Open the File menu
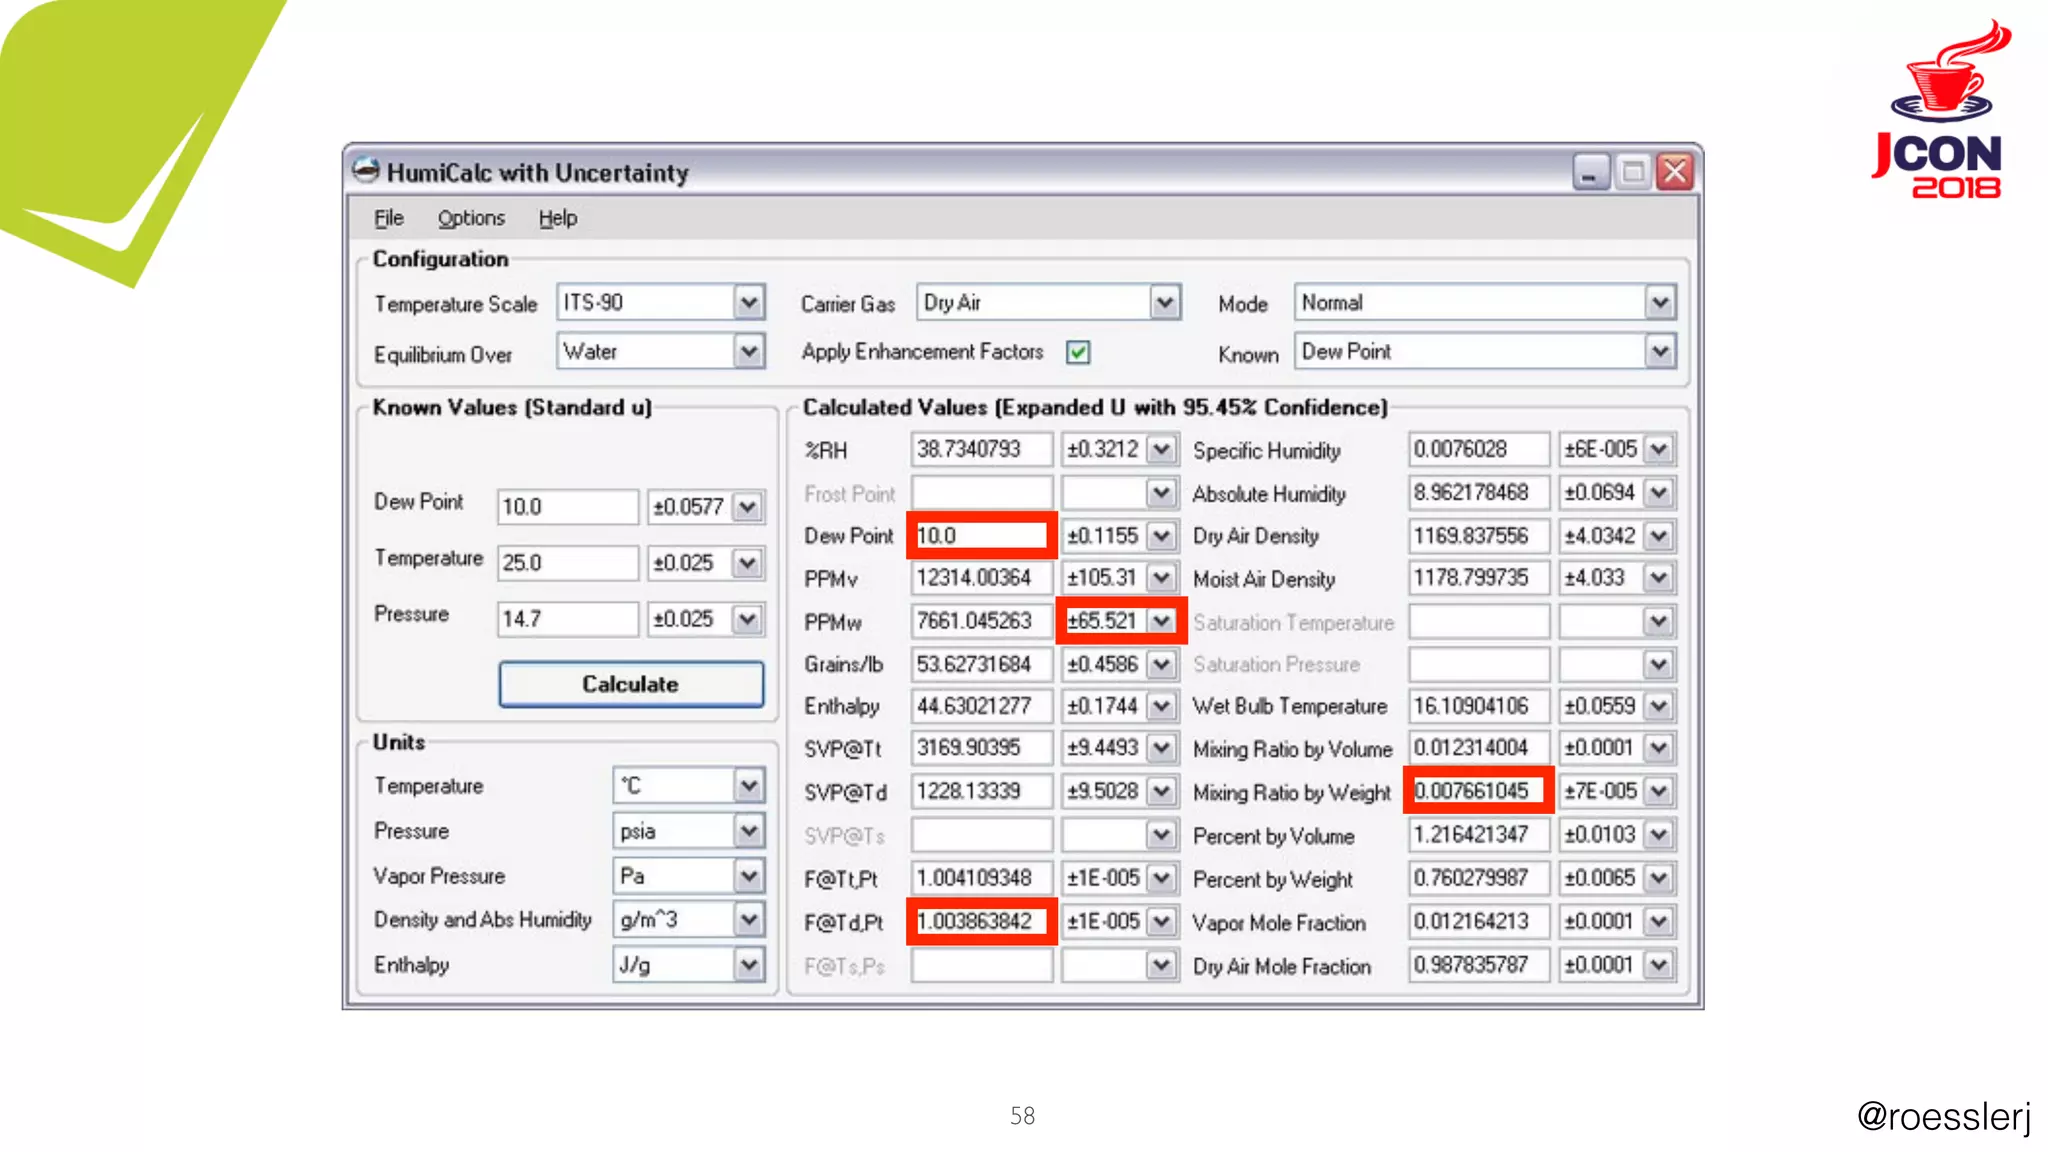 coord(388,218)
